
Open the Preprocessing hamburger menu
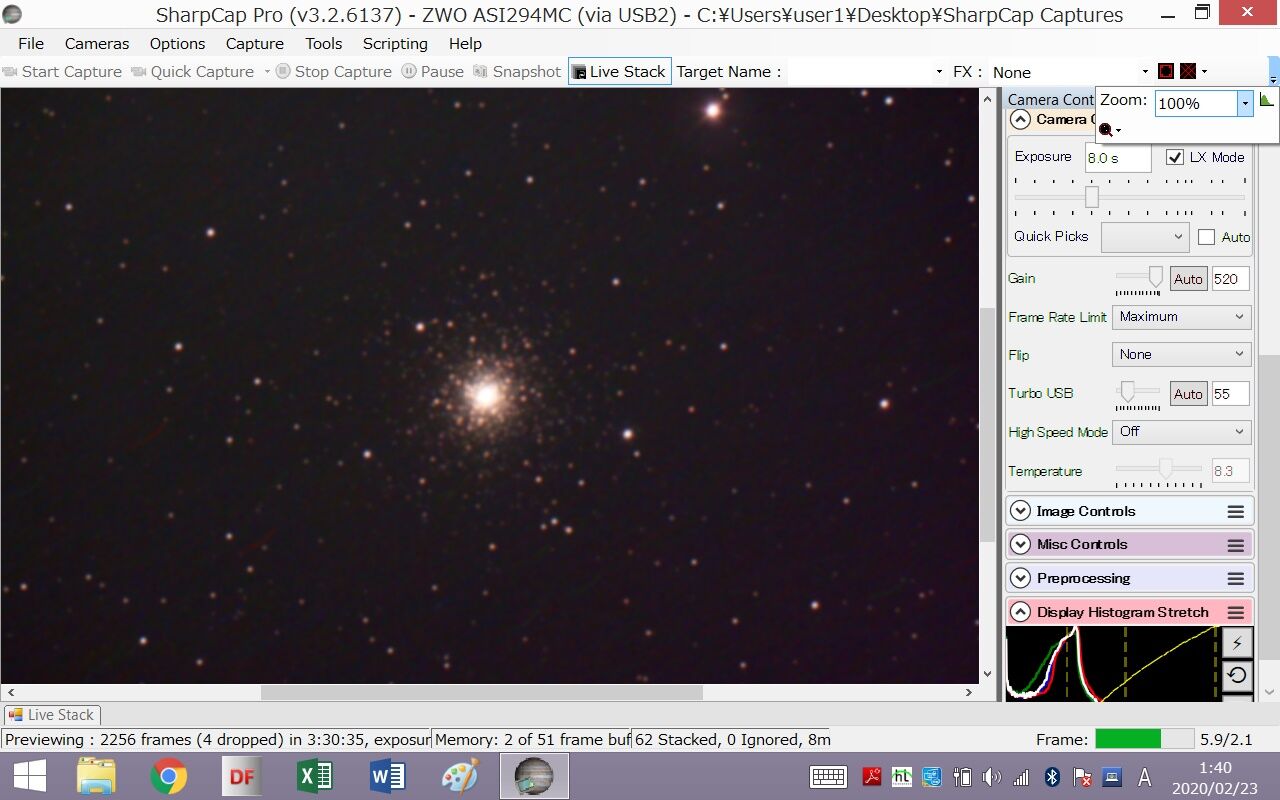pos(1236,579)
